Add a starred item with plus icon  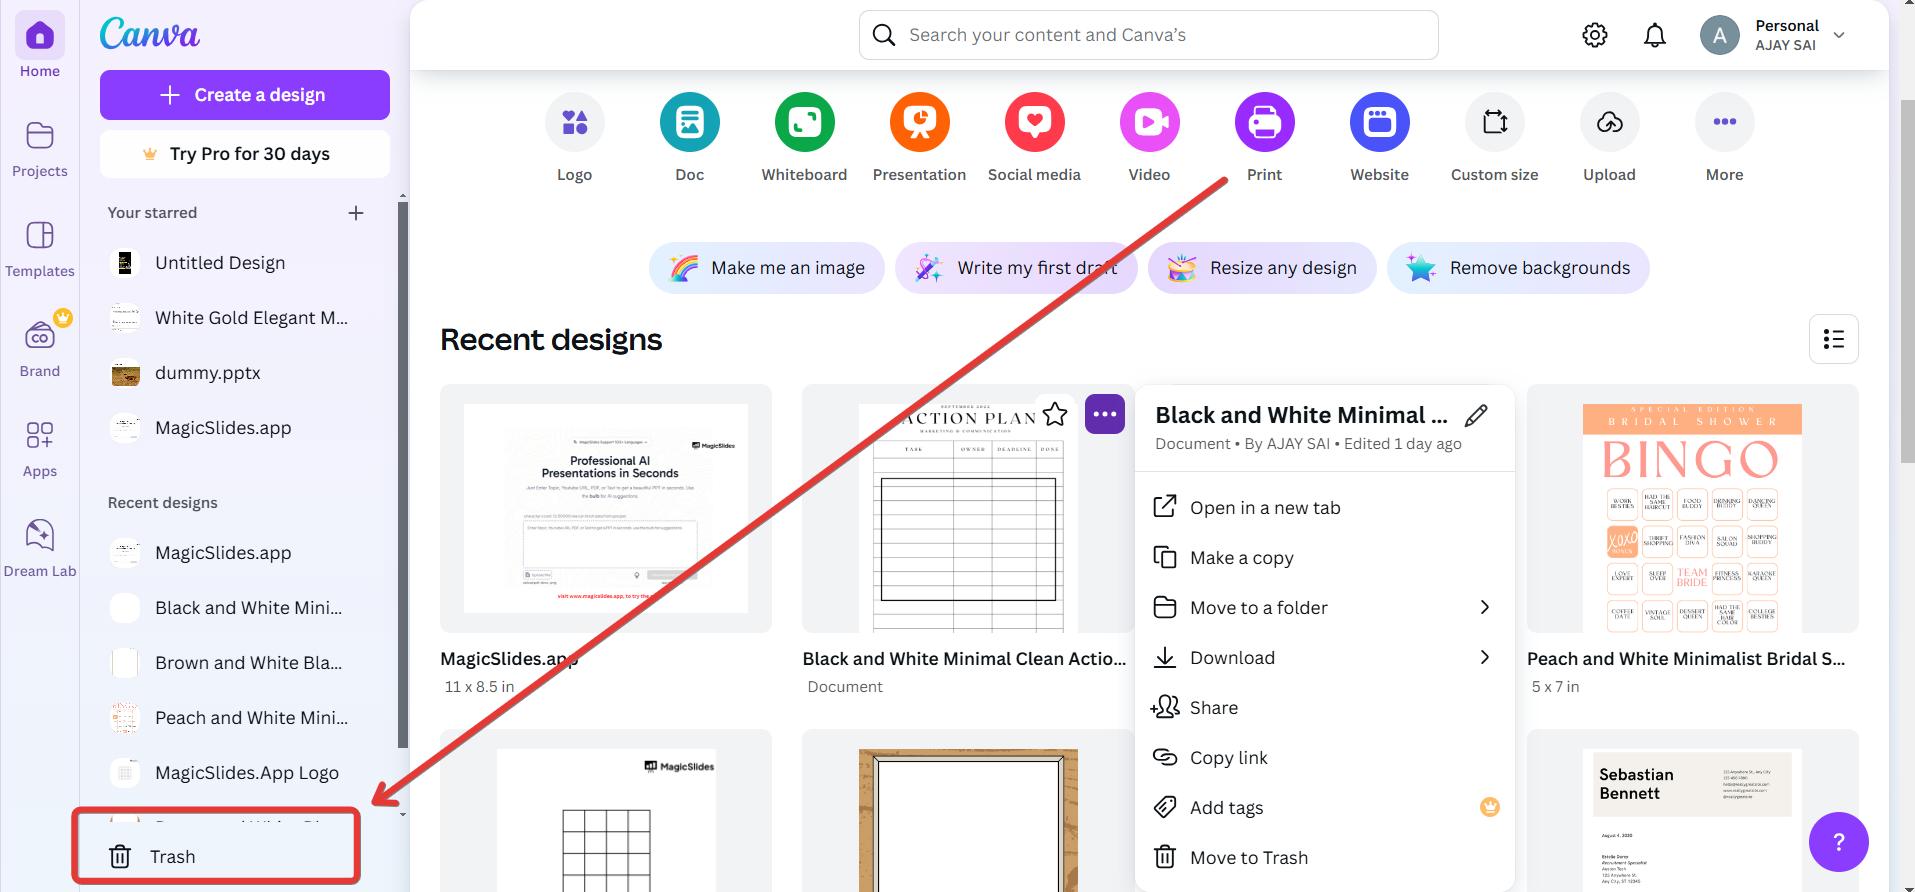(356, 213)
